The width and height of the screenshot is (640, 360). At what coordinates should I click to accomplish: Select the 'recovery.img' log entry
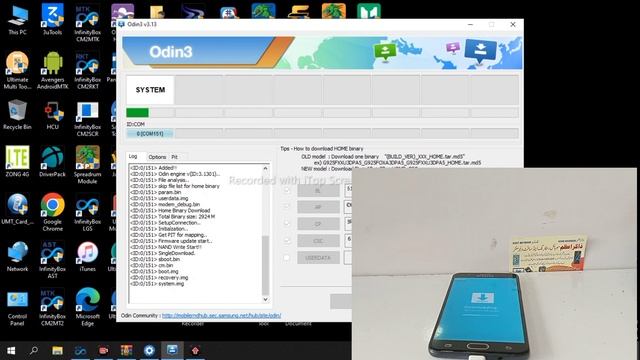[x=159, y=278]
